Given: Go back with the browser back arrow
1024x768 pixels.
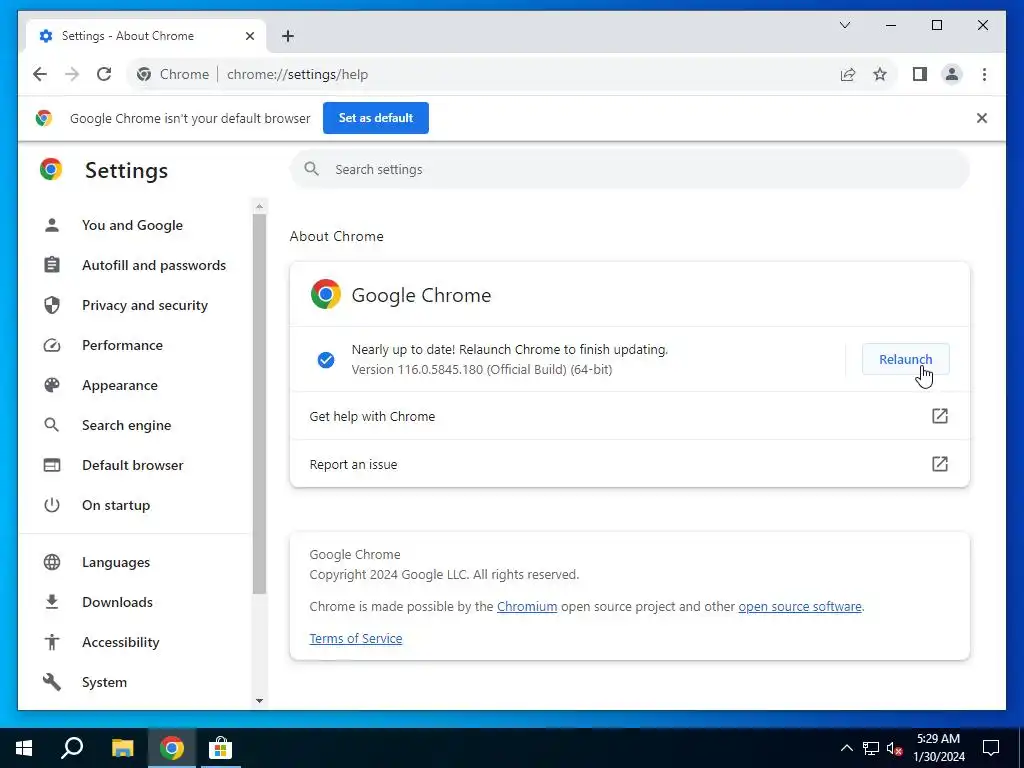Looking at the screenshot, I should (x=40, y=74).
